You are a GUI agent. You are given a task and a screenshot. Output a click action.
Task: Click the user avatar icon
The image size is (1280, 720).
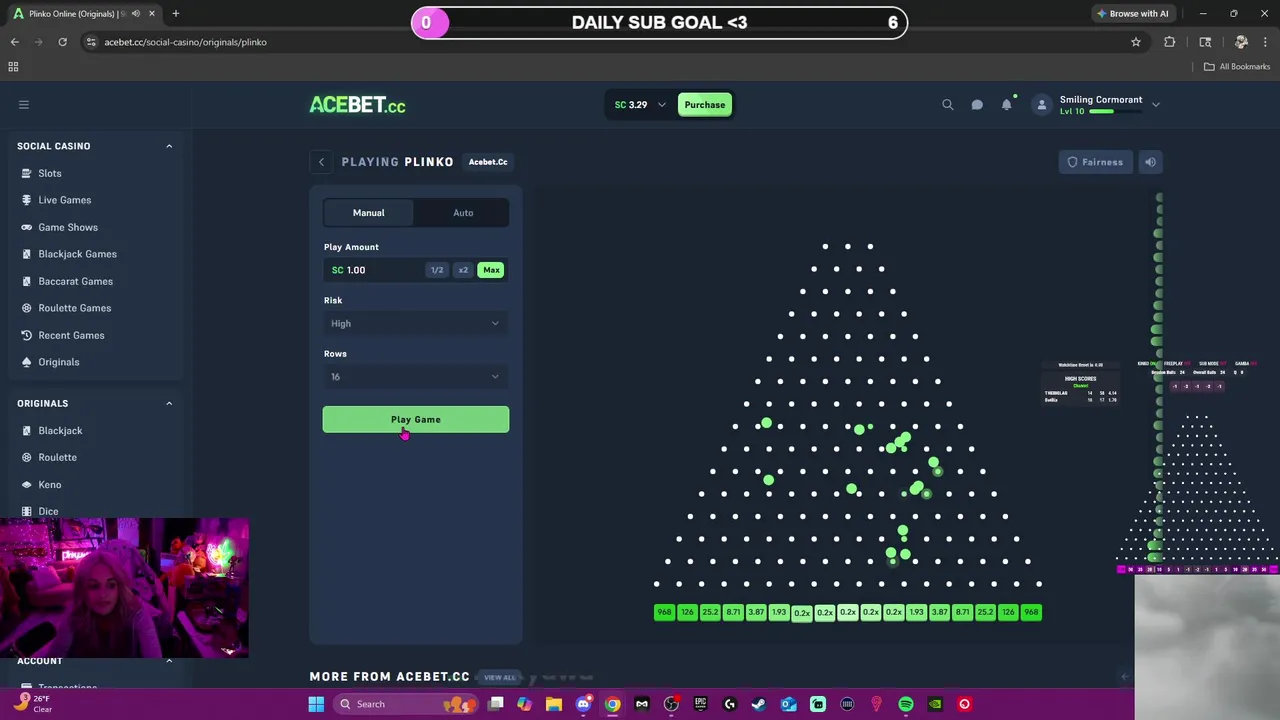click(x=1042, y=104)
